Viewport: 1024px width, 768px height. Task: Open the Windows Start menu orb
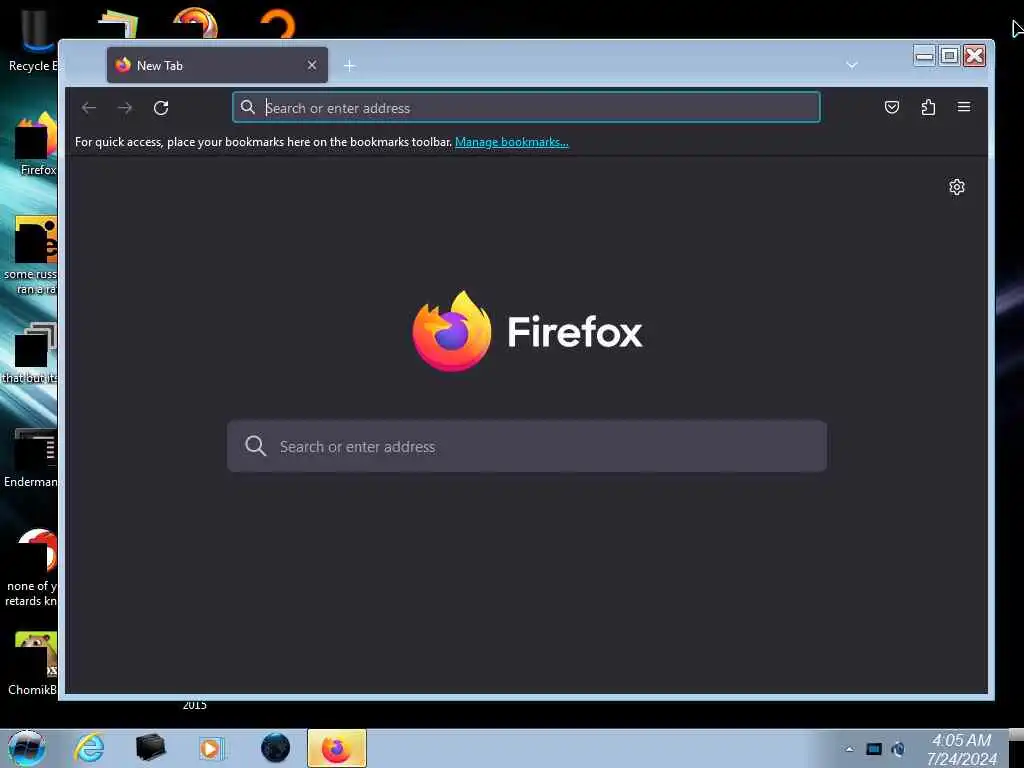[x=27, y=748]
